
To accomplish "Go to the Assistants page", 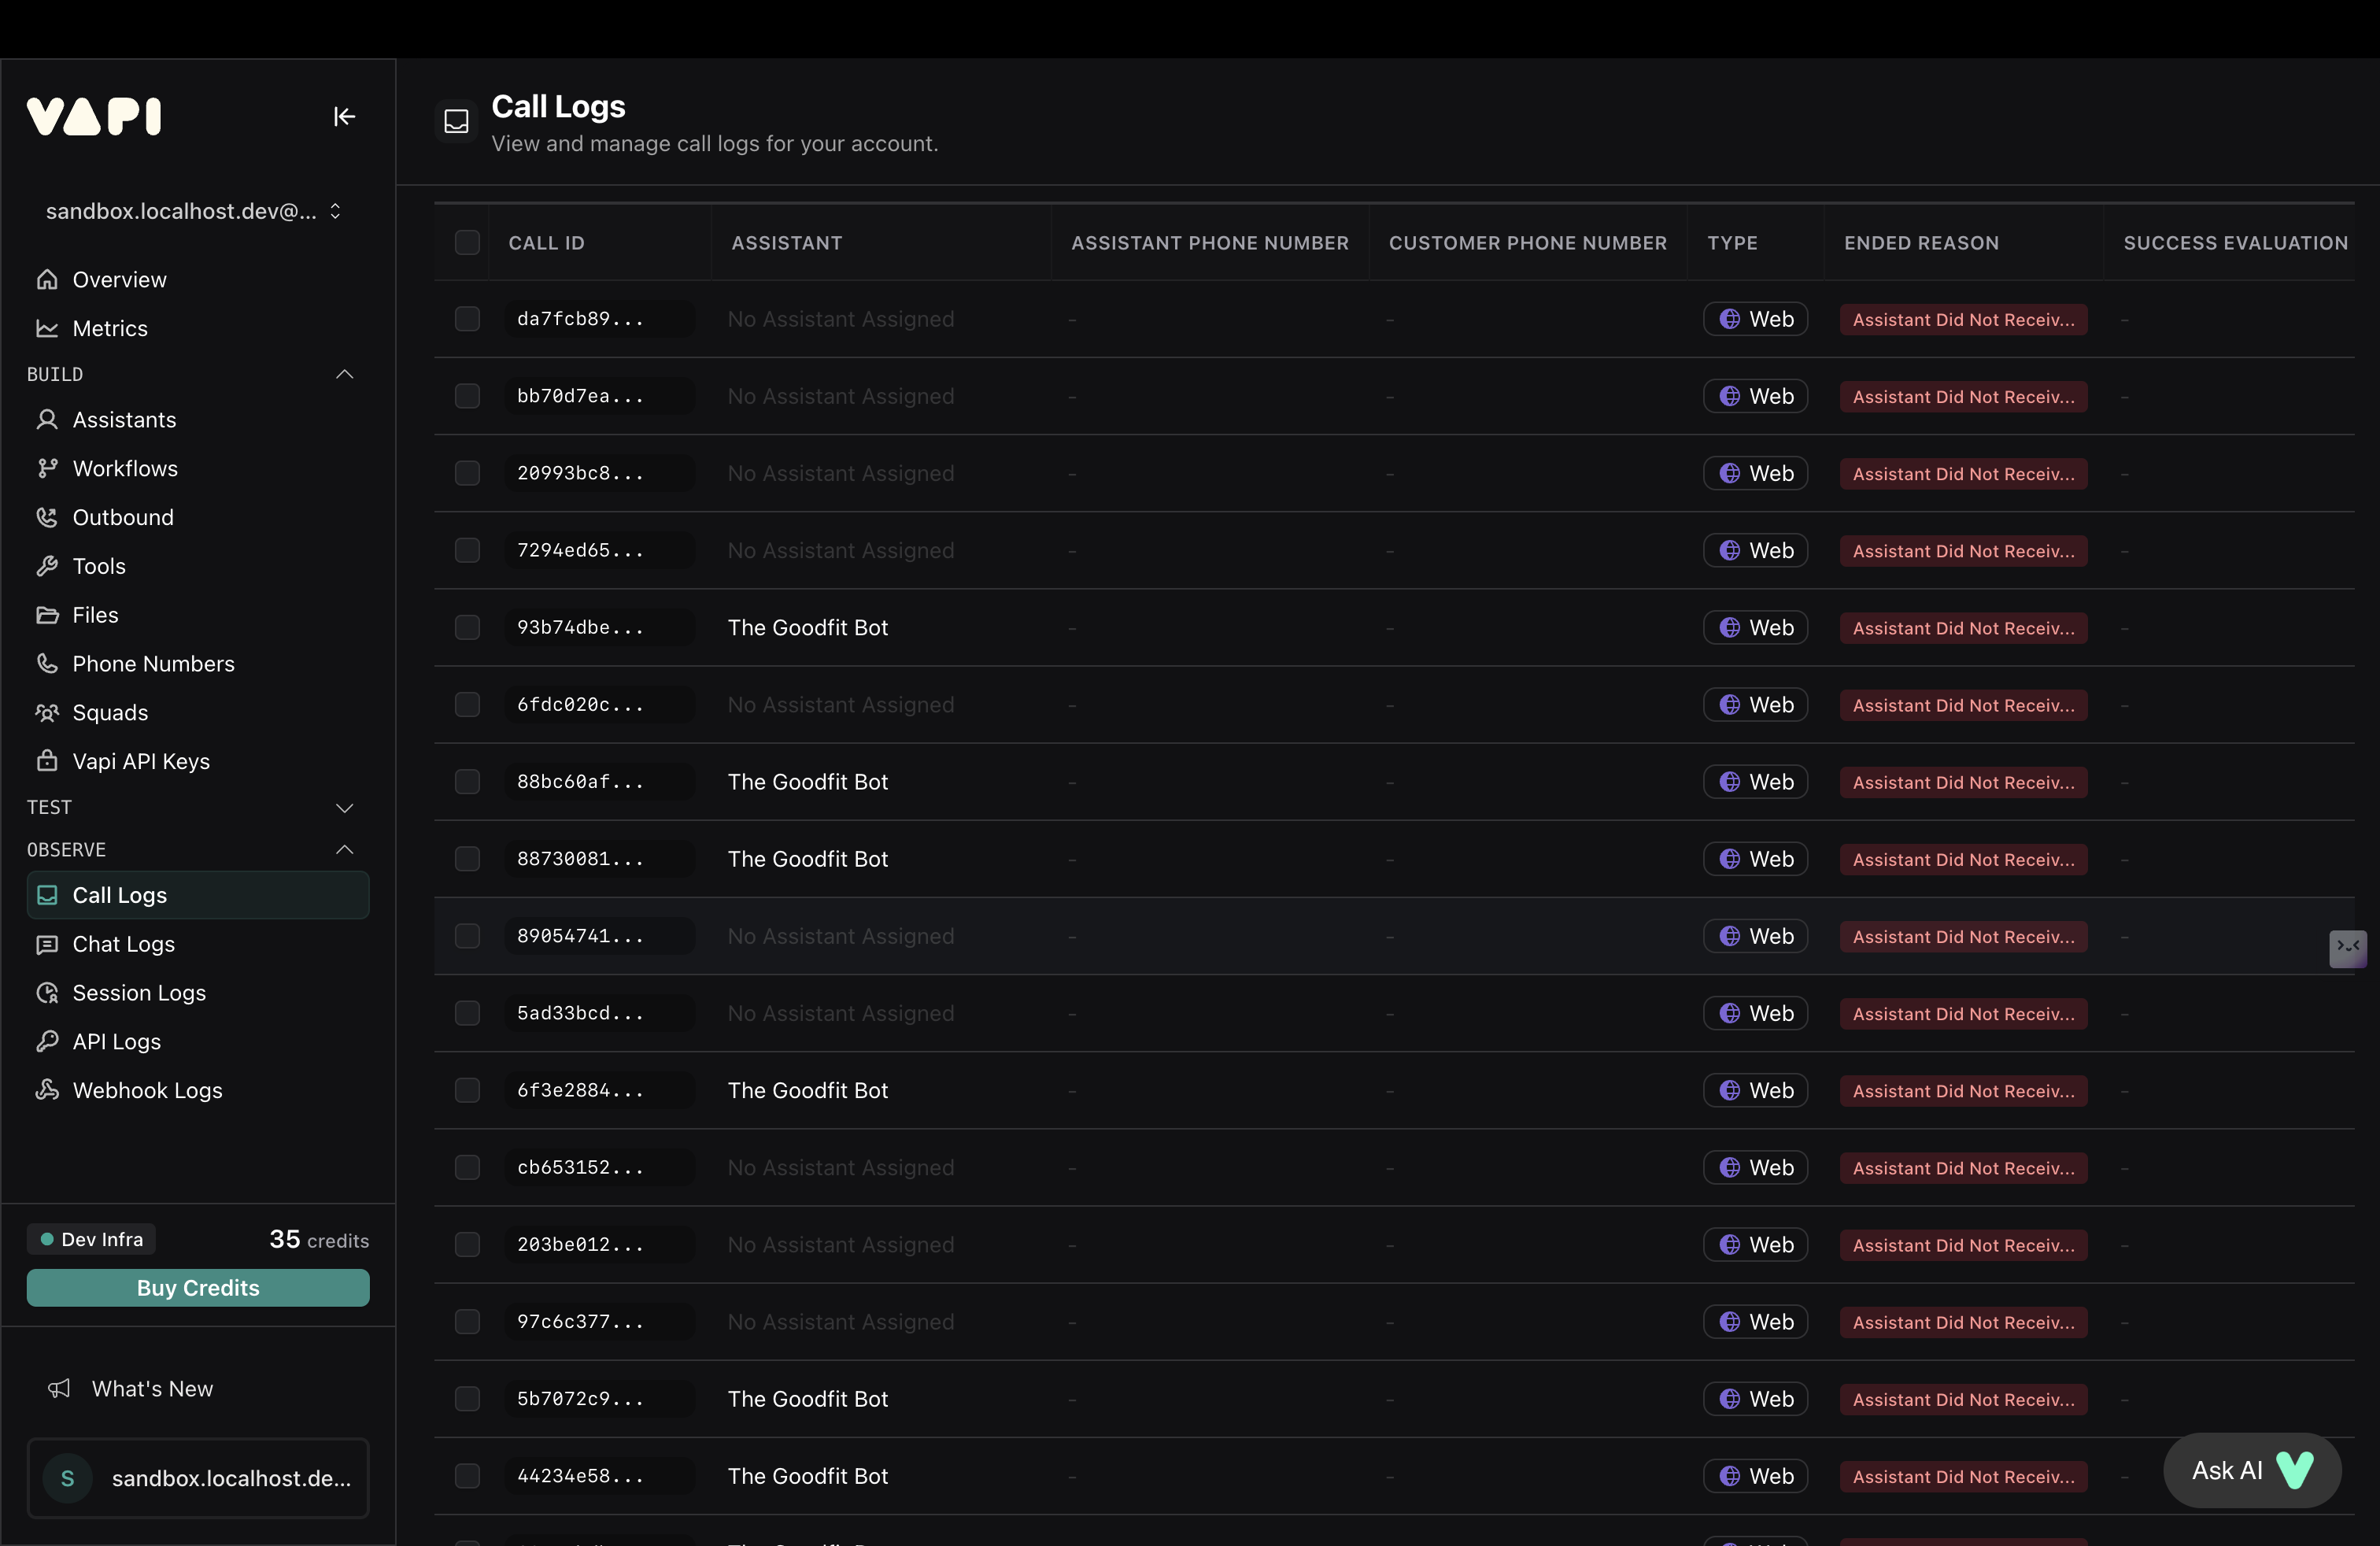I will click(x=124, y=420).
